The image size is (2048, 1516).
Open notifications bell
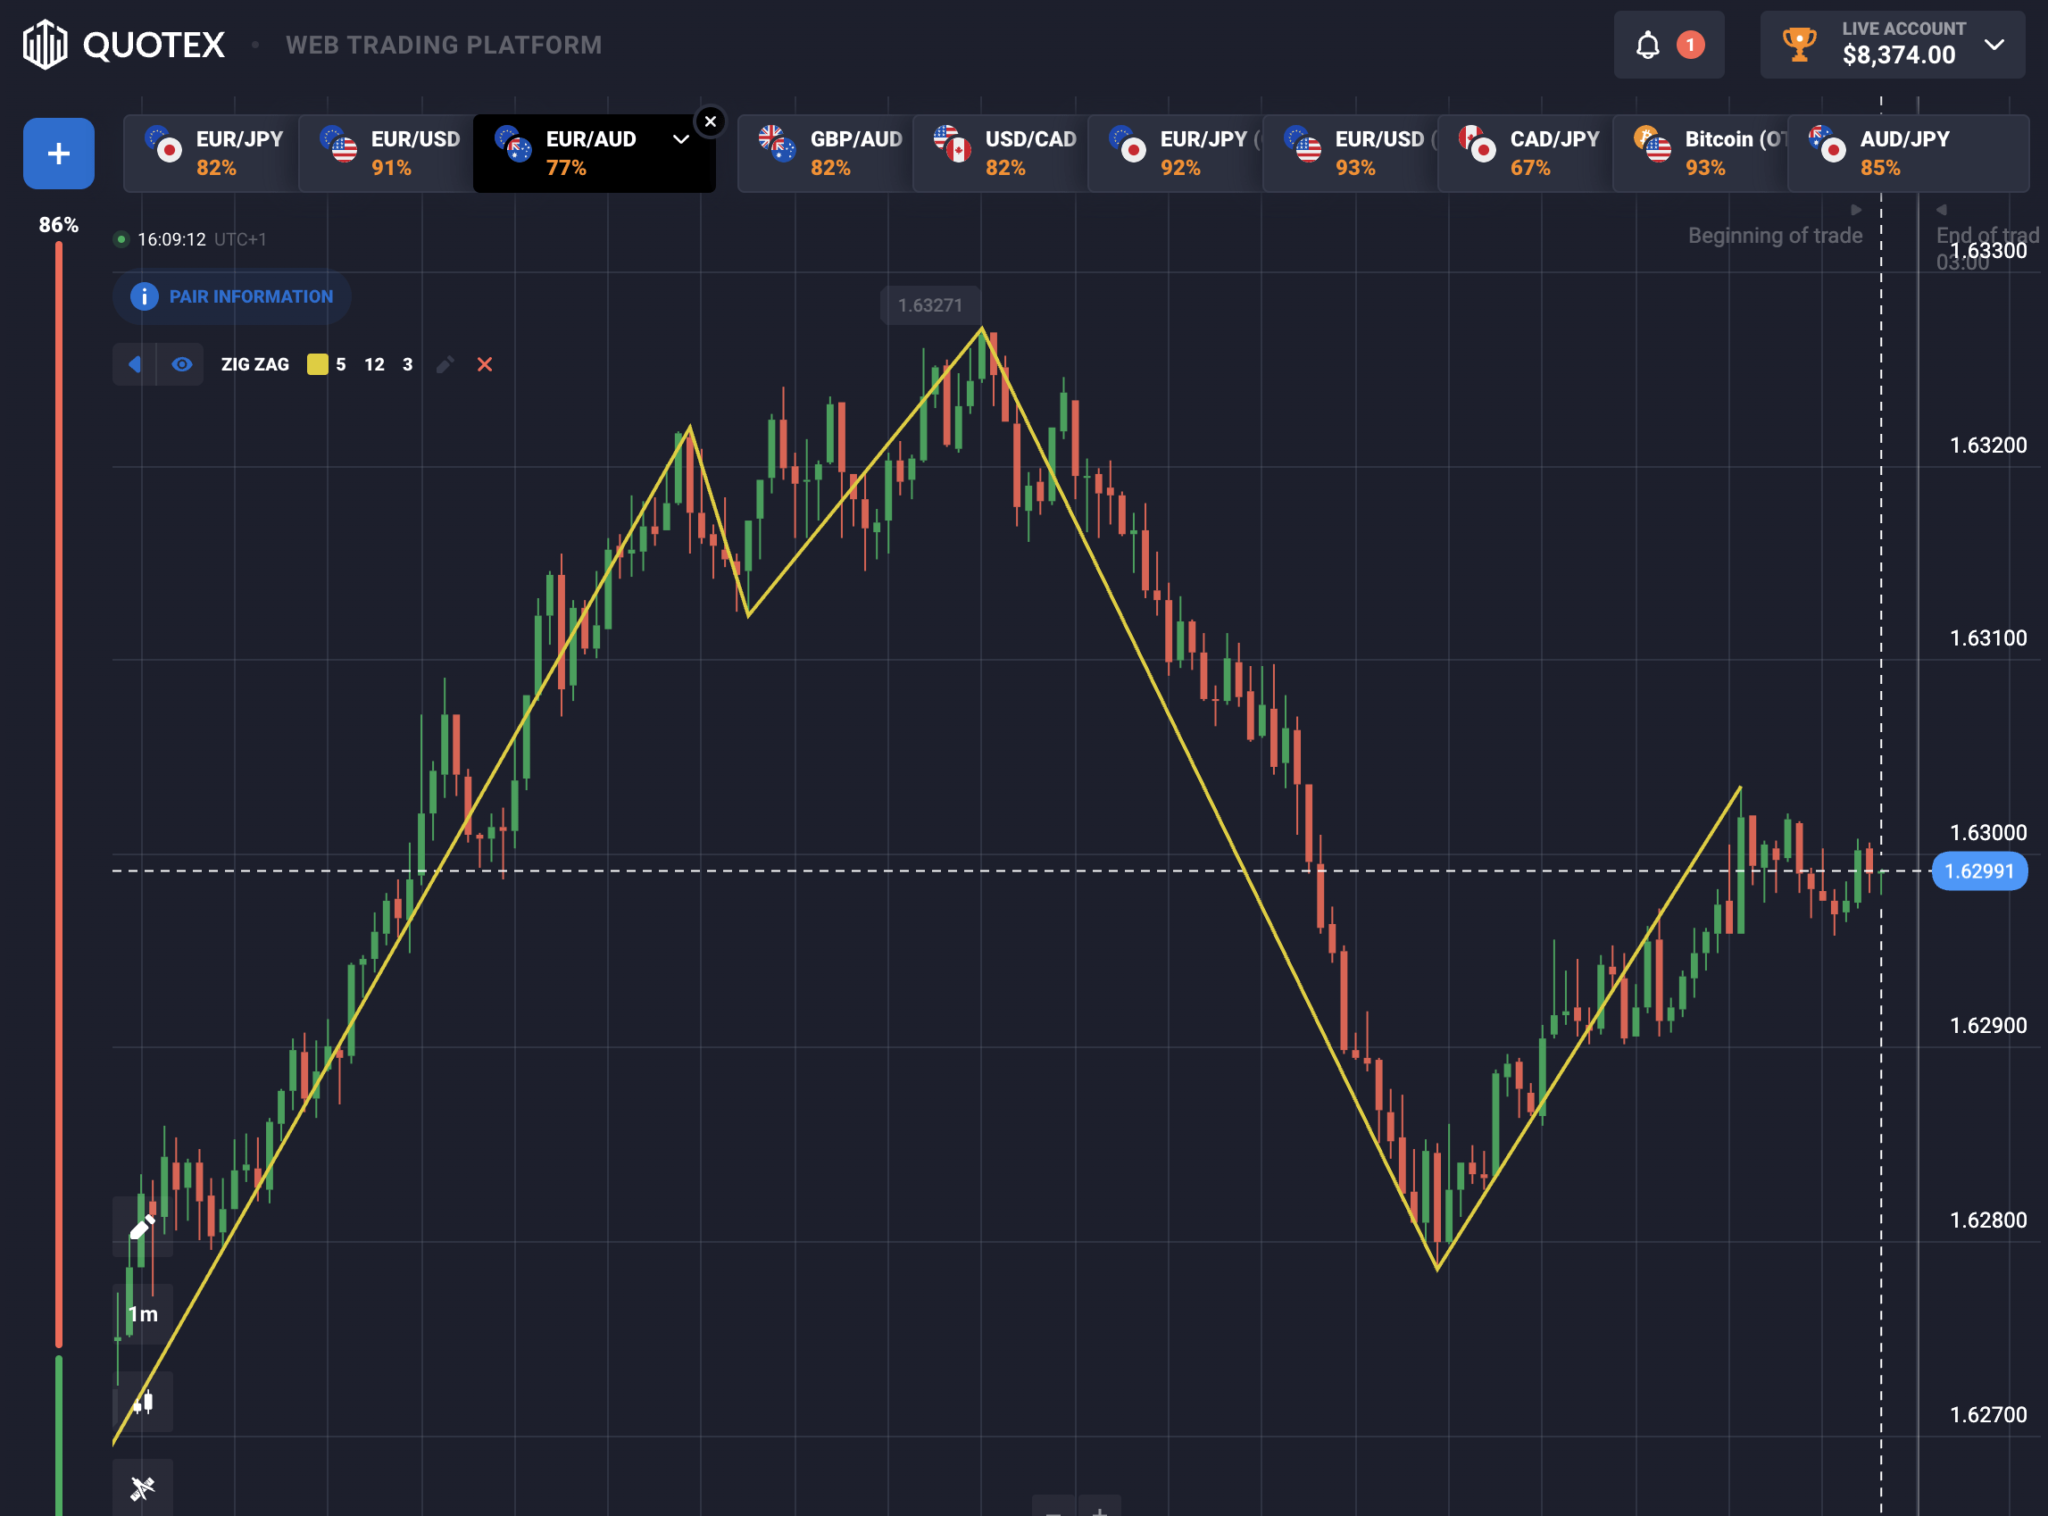click(x=1648, y=45)
